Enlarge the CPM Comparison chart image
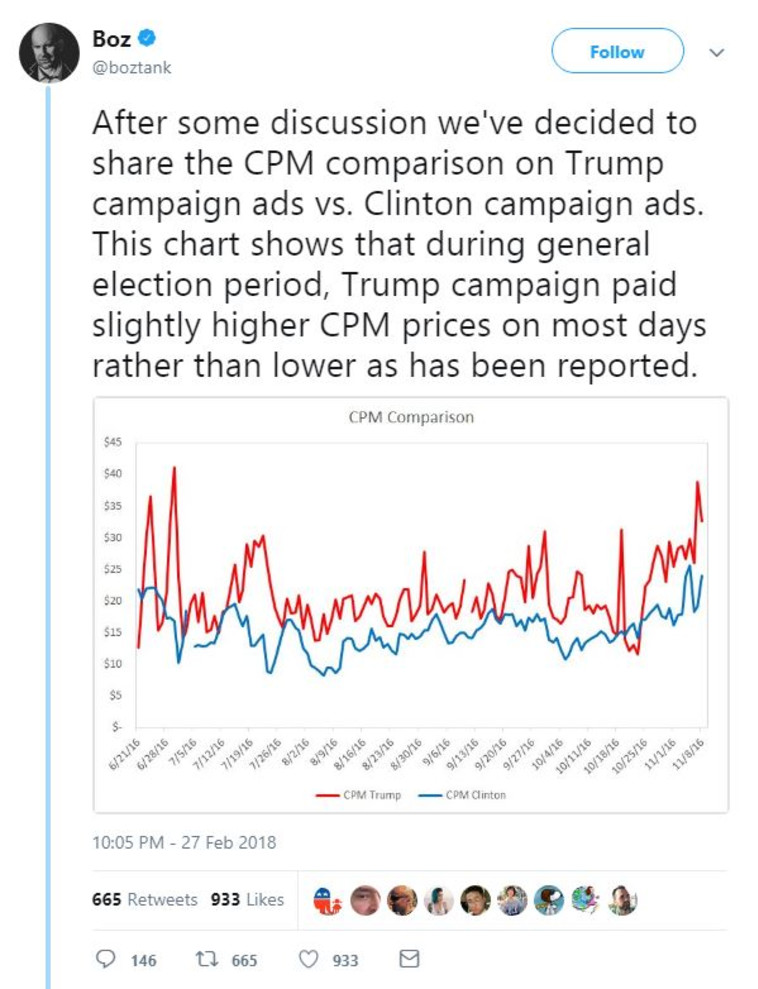Image resolution: width=758 pixels, height=989 pixels. (x=410, y=600)
